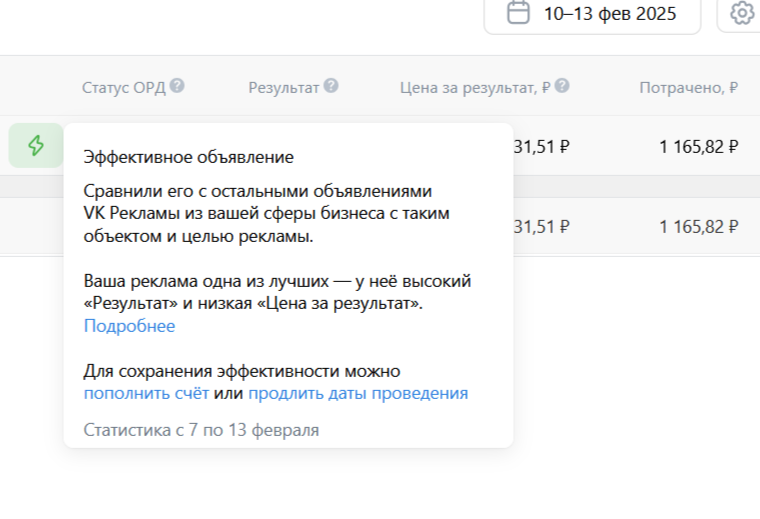The height and width of the screenshot is (519, 760).
Task: Click the calendar icon in date picker
Action: pos(518,13)
